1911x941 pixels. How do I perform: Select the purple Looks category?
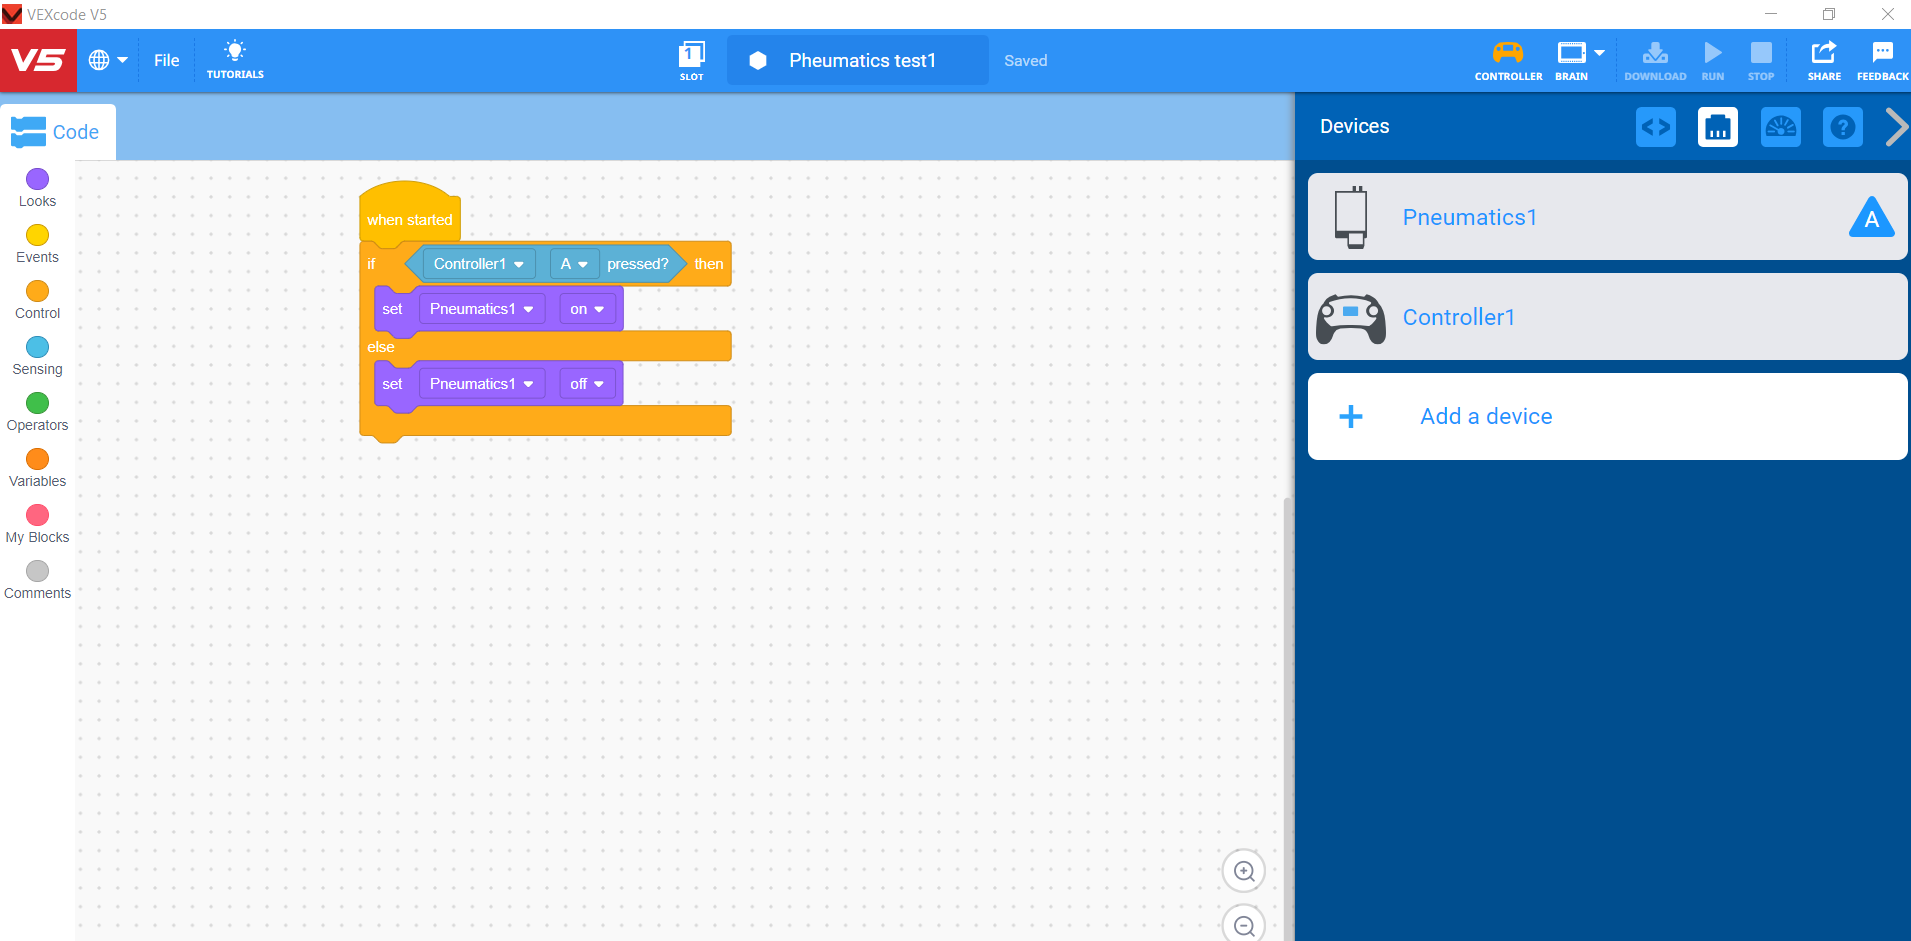37,187
